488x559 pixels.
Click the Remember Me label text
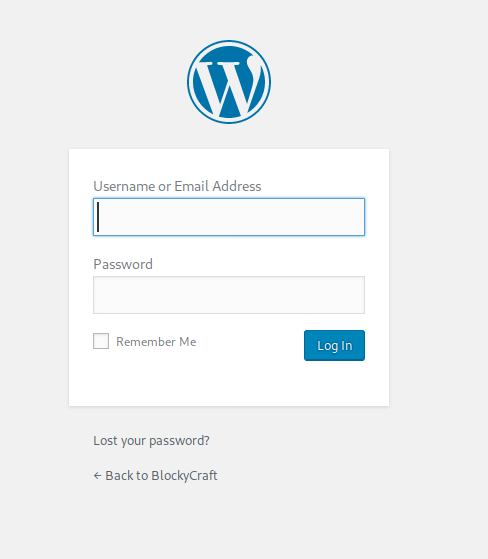[156, 342]
